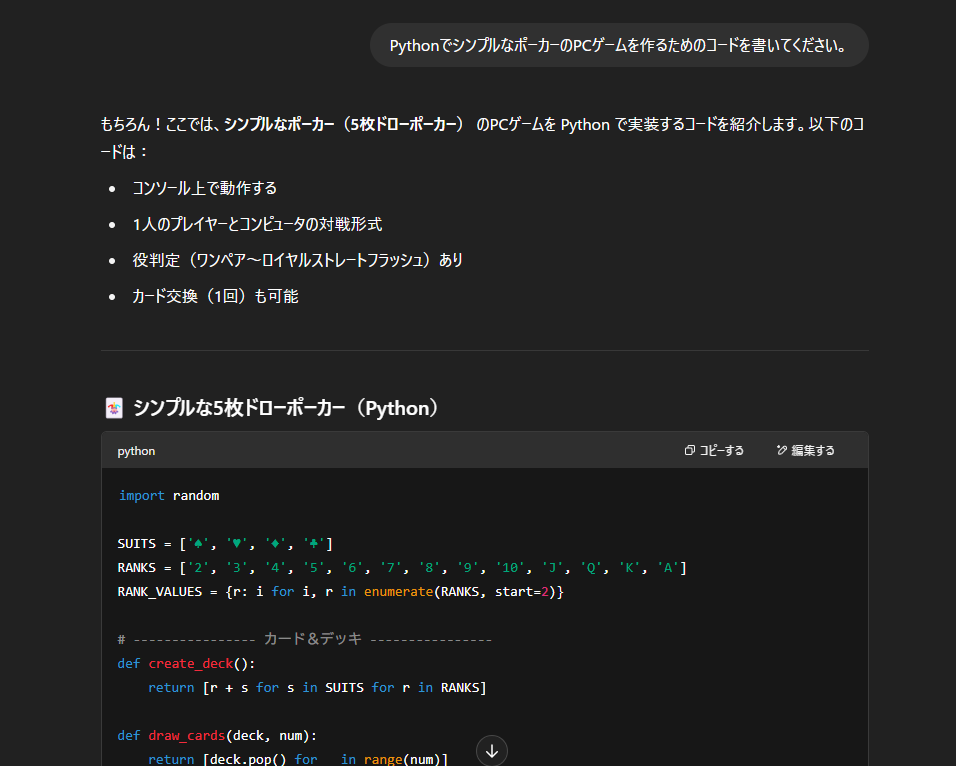
Task: Click the RANKS list definition line
Action: (401, 568)
